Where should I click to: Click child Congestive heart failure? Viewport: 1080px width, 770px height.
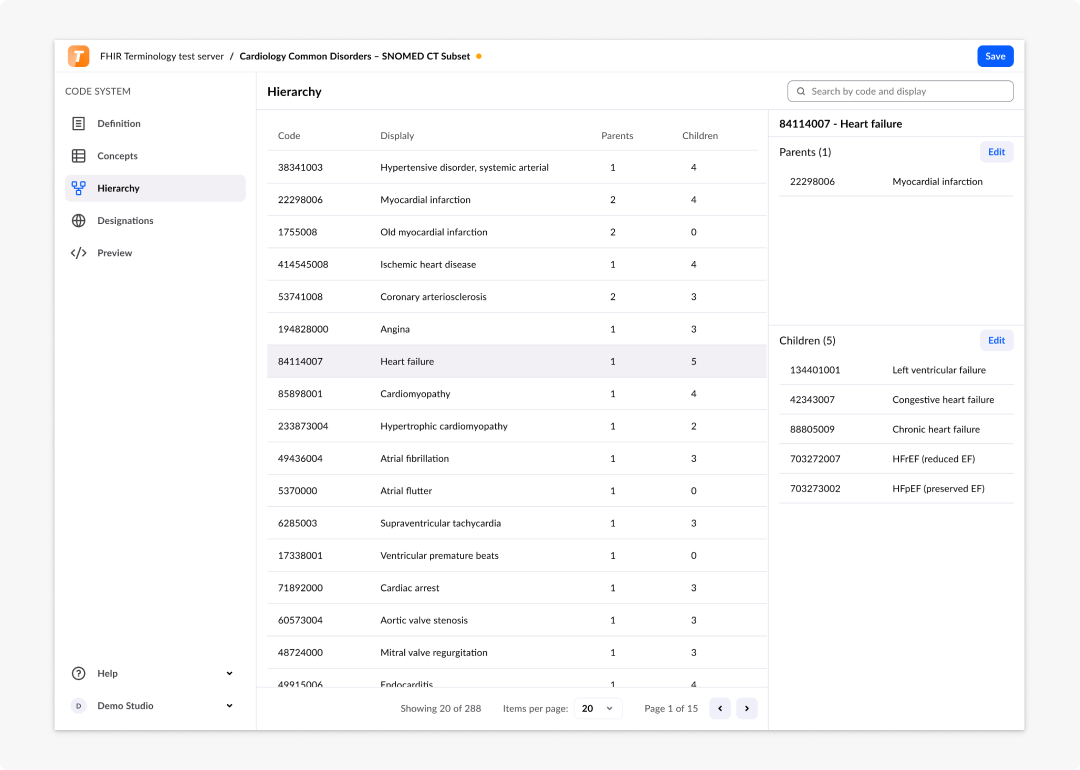coord(896,399)
